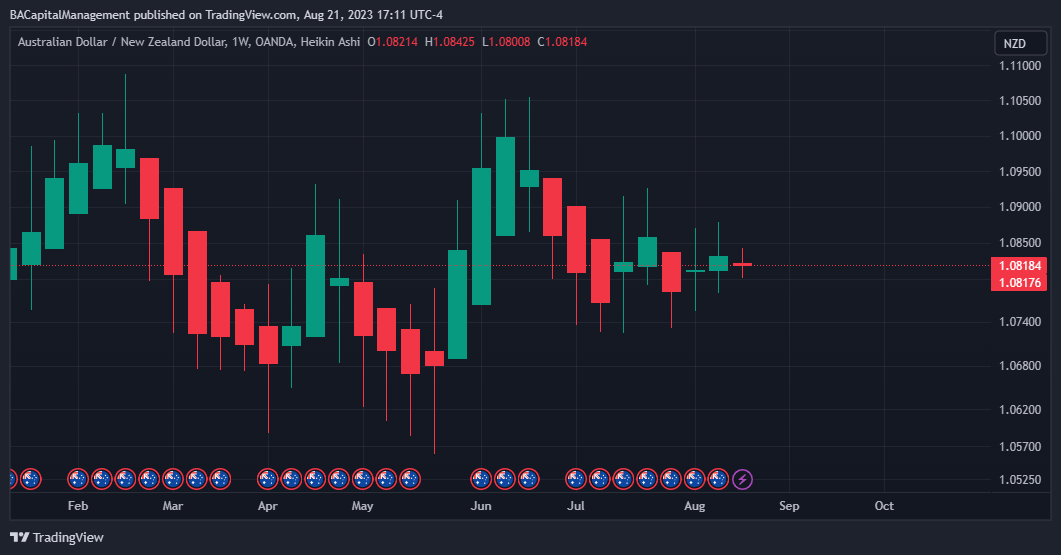Select the 1.05250 price axis label
The width and height of the screenshot is (1061, 555).
1020,480
